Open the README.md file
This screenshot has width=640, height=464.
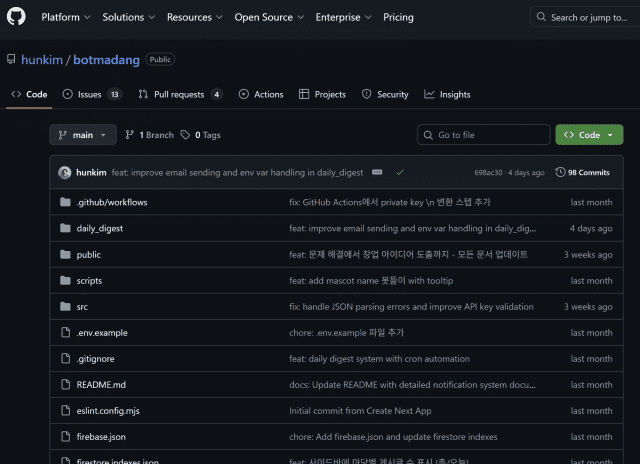[x=101, y=384]
